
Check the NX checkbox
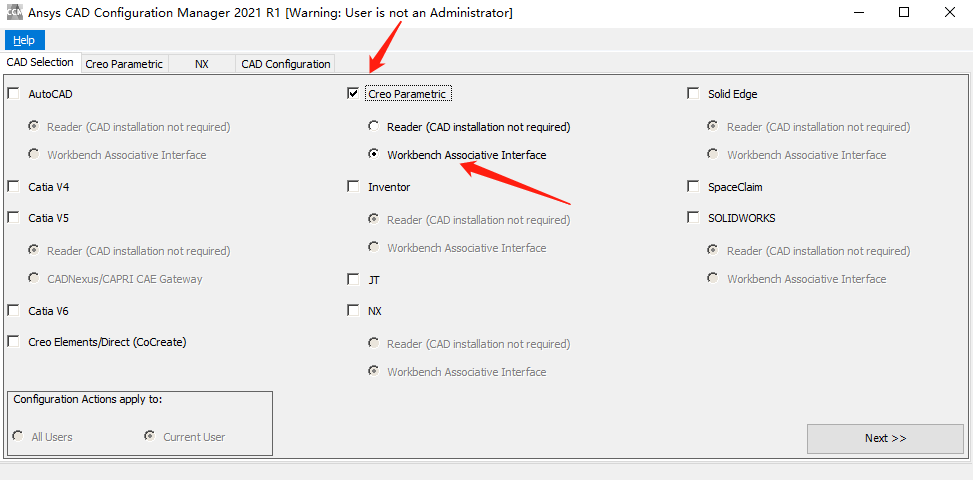point(353,310)
